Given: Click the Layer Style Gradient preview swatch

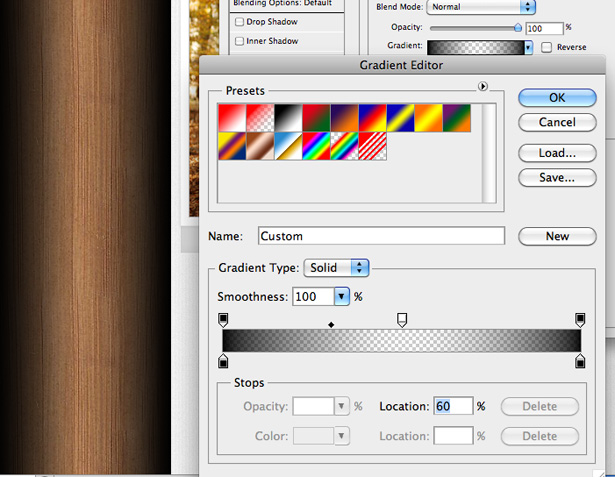Looking at the screenshot, I should (x=476, y=47).
